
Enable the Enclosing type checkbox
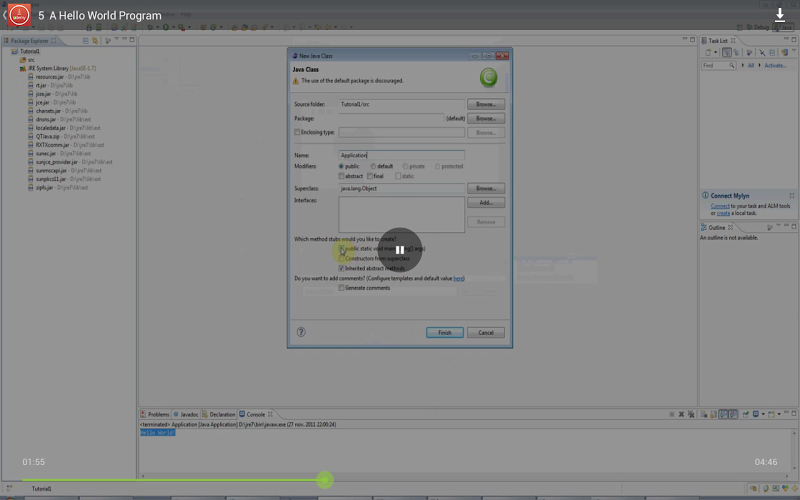pos(297,132)
